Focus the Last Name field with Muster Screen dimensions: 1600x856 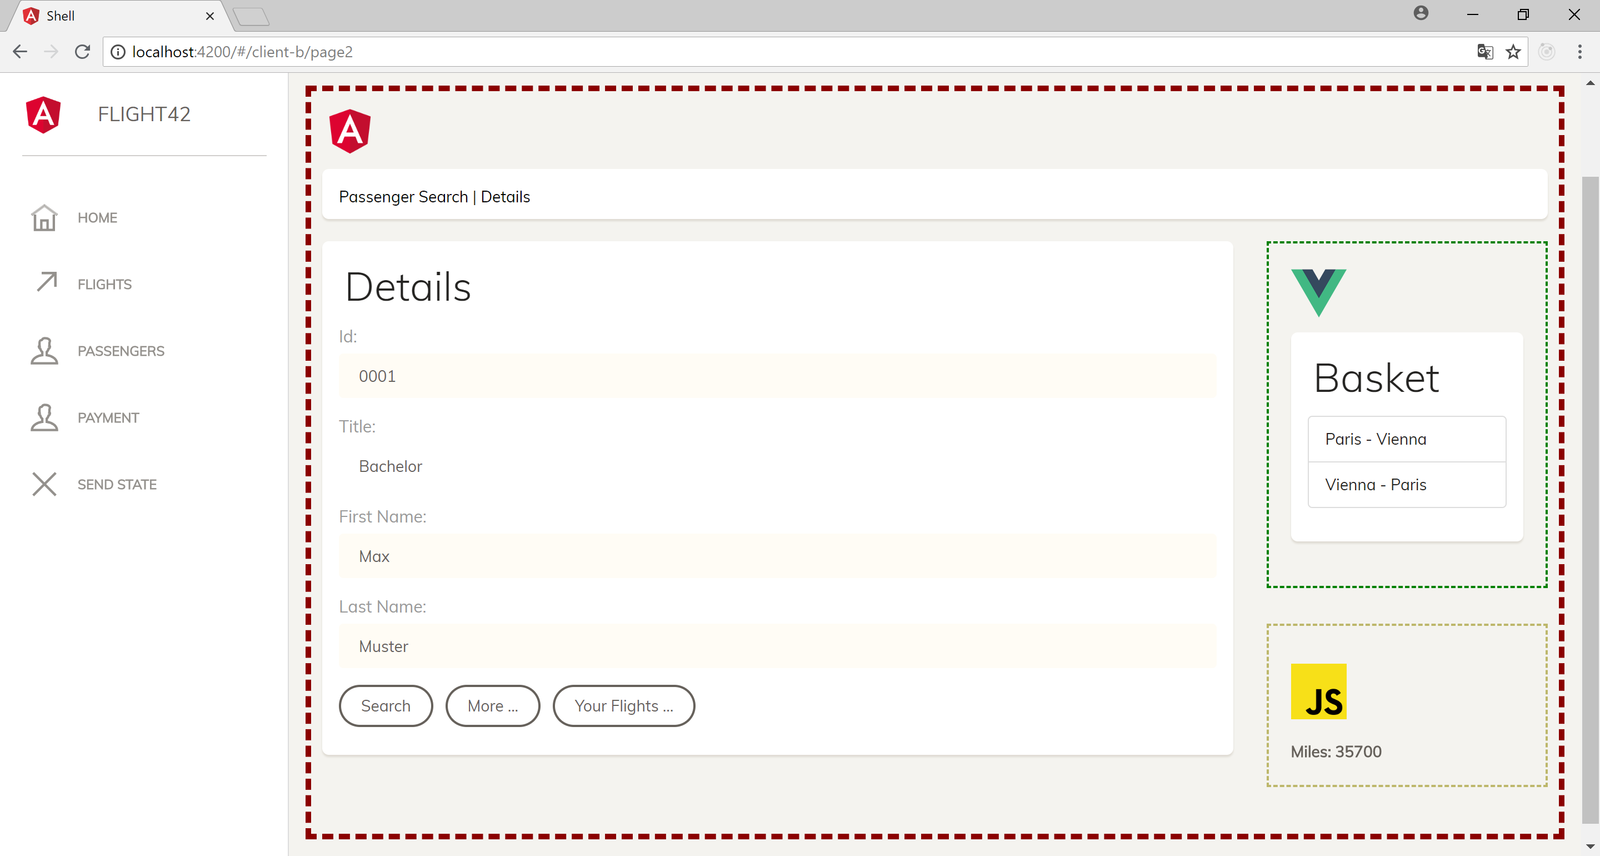[777, 646]
